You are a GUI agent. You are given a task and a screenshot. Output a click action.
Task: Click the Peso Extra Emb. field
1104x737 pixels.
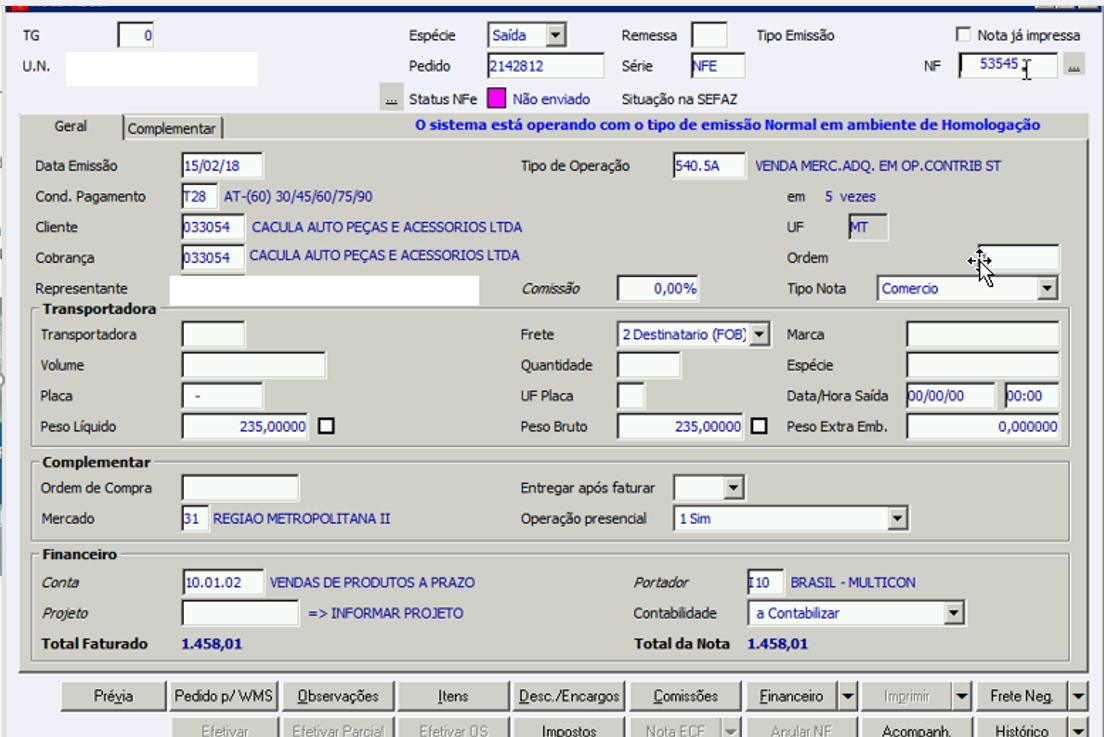982,427
